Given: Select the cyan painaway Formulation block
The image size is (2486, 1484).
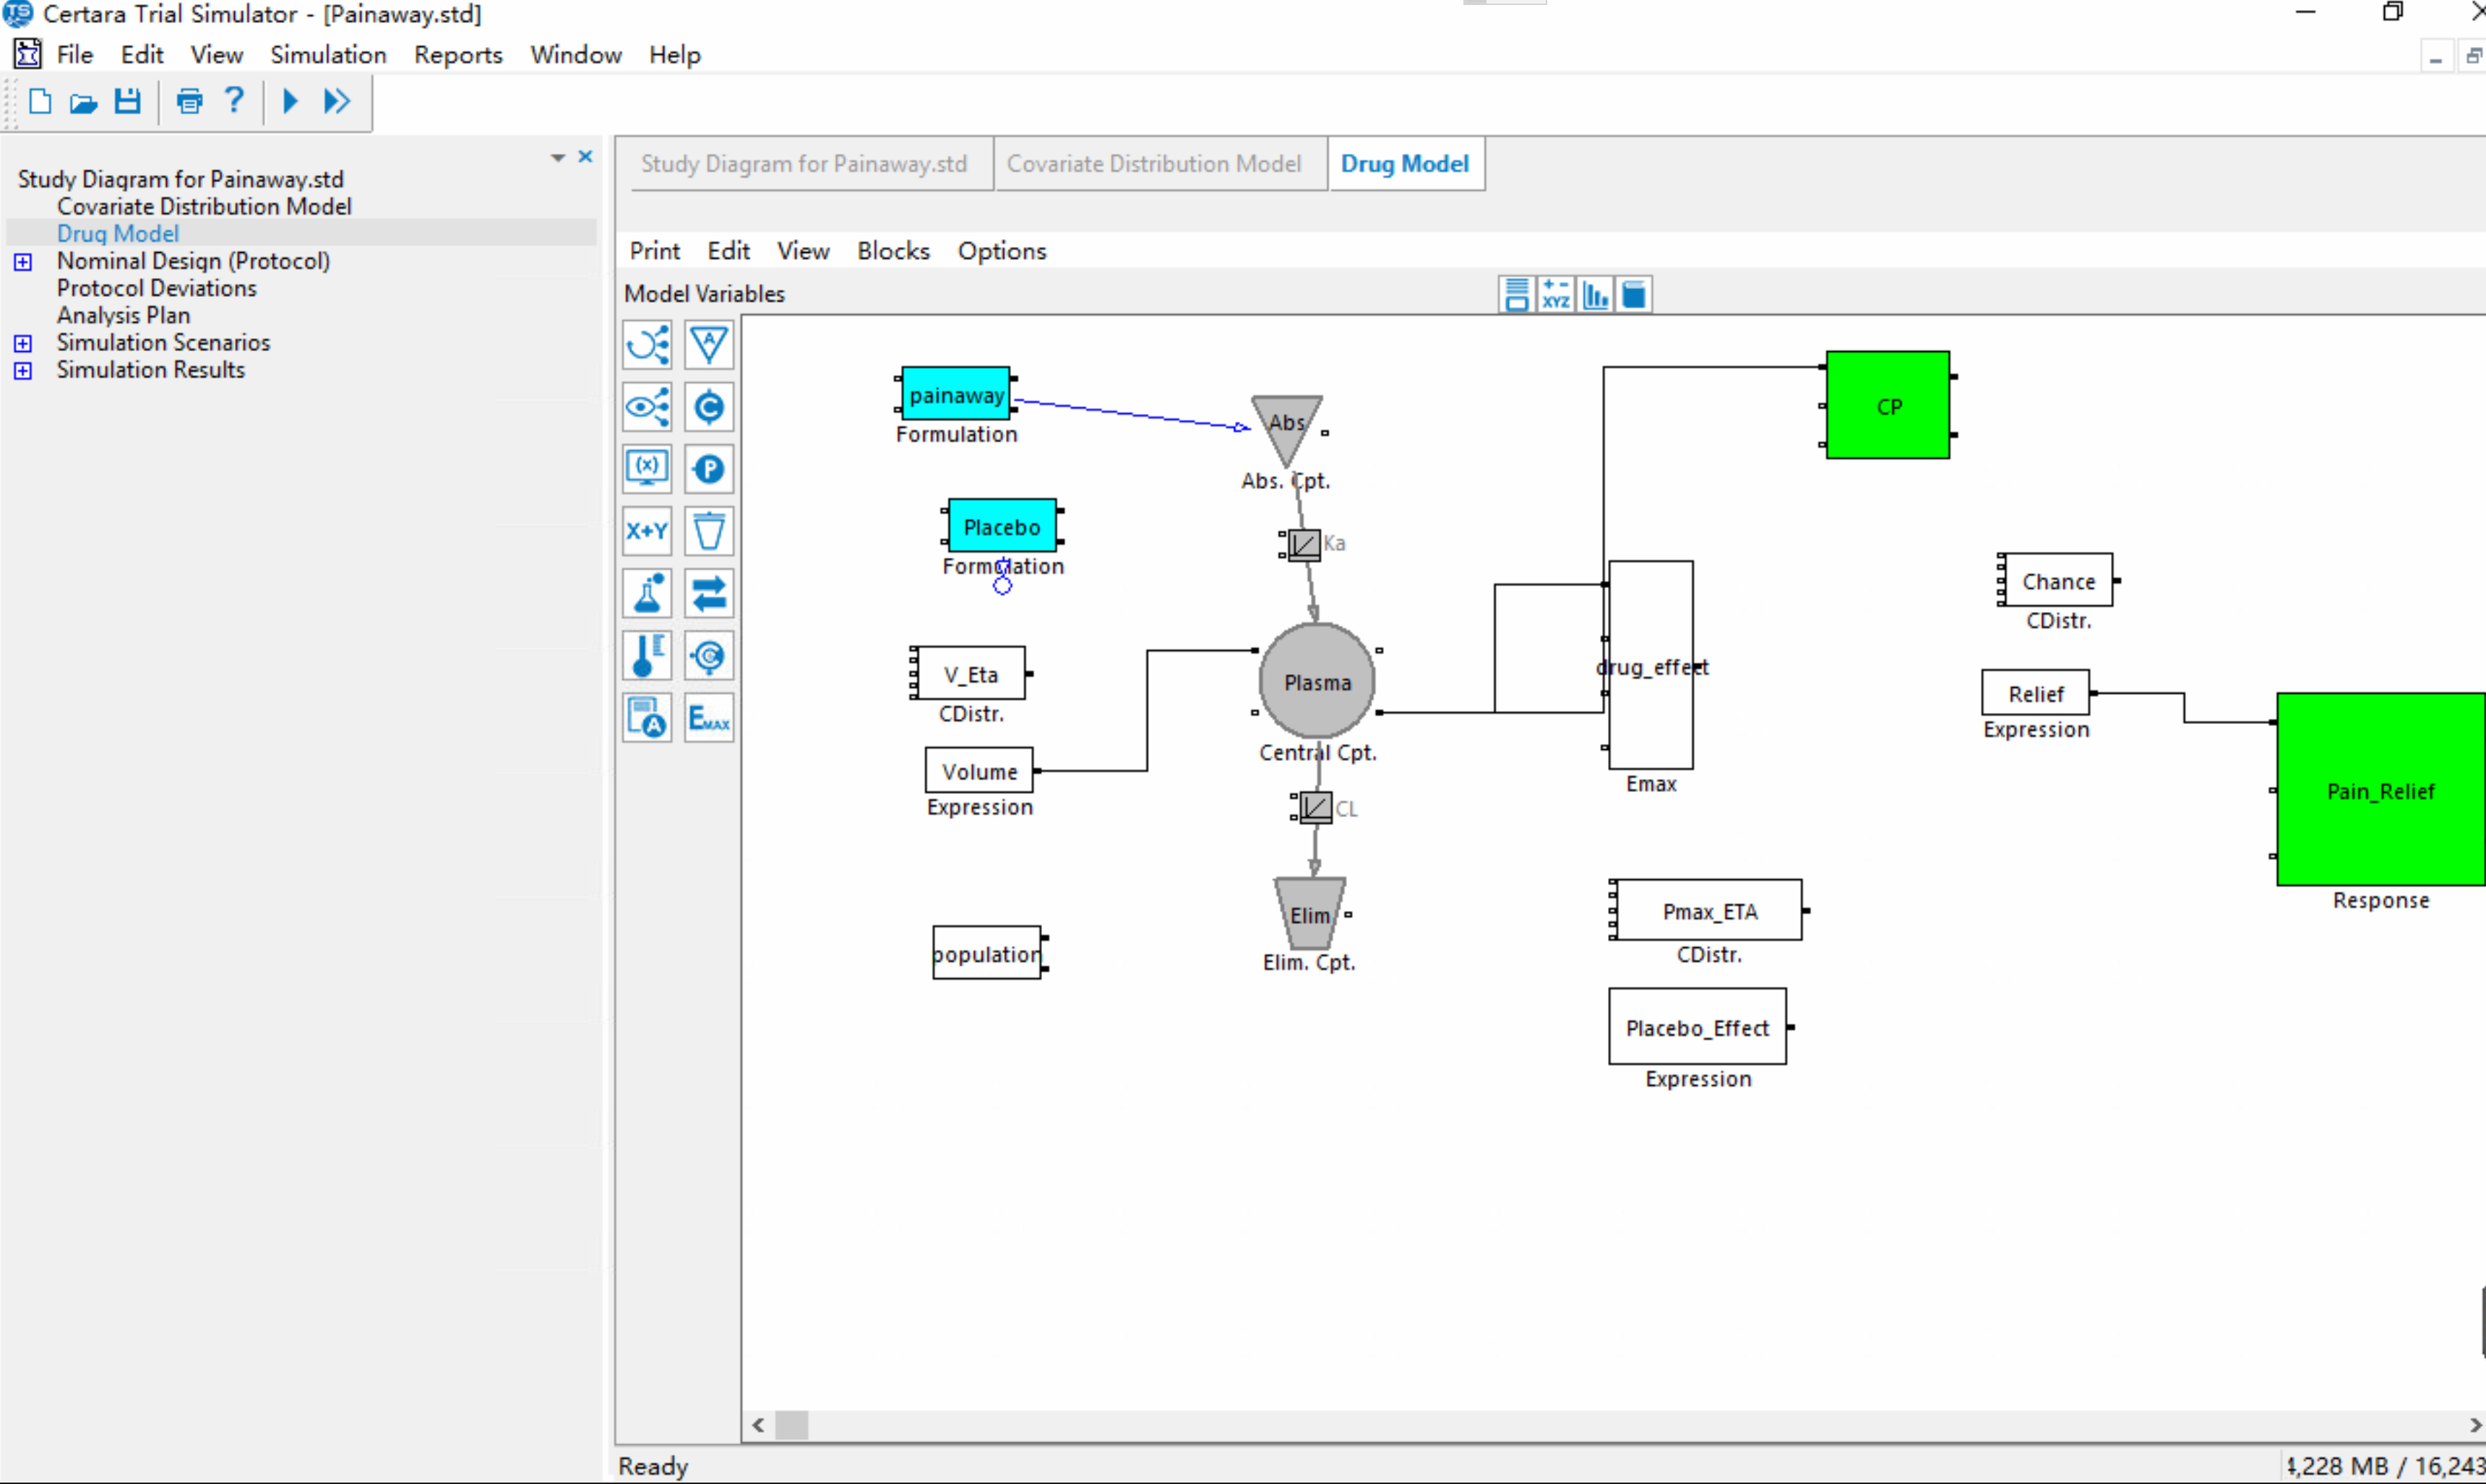Looking at the screenshot, I should (x=956, y=394).
